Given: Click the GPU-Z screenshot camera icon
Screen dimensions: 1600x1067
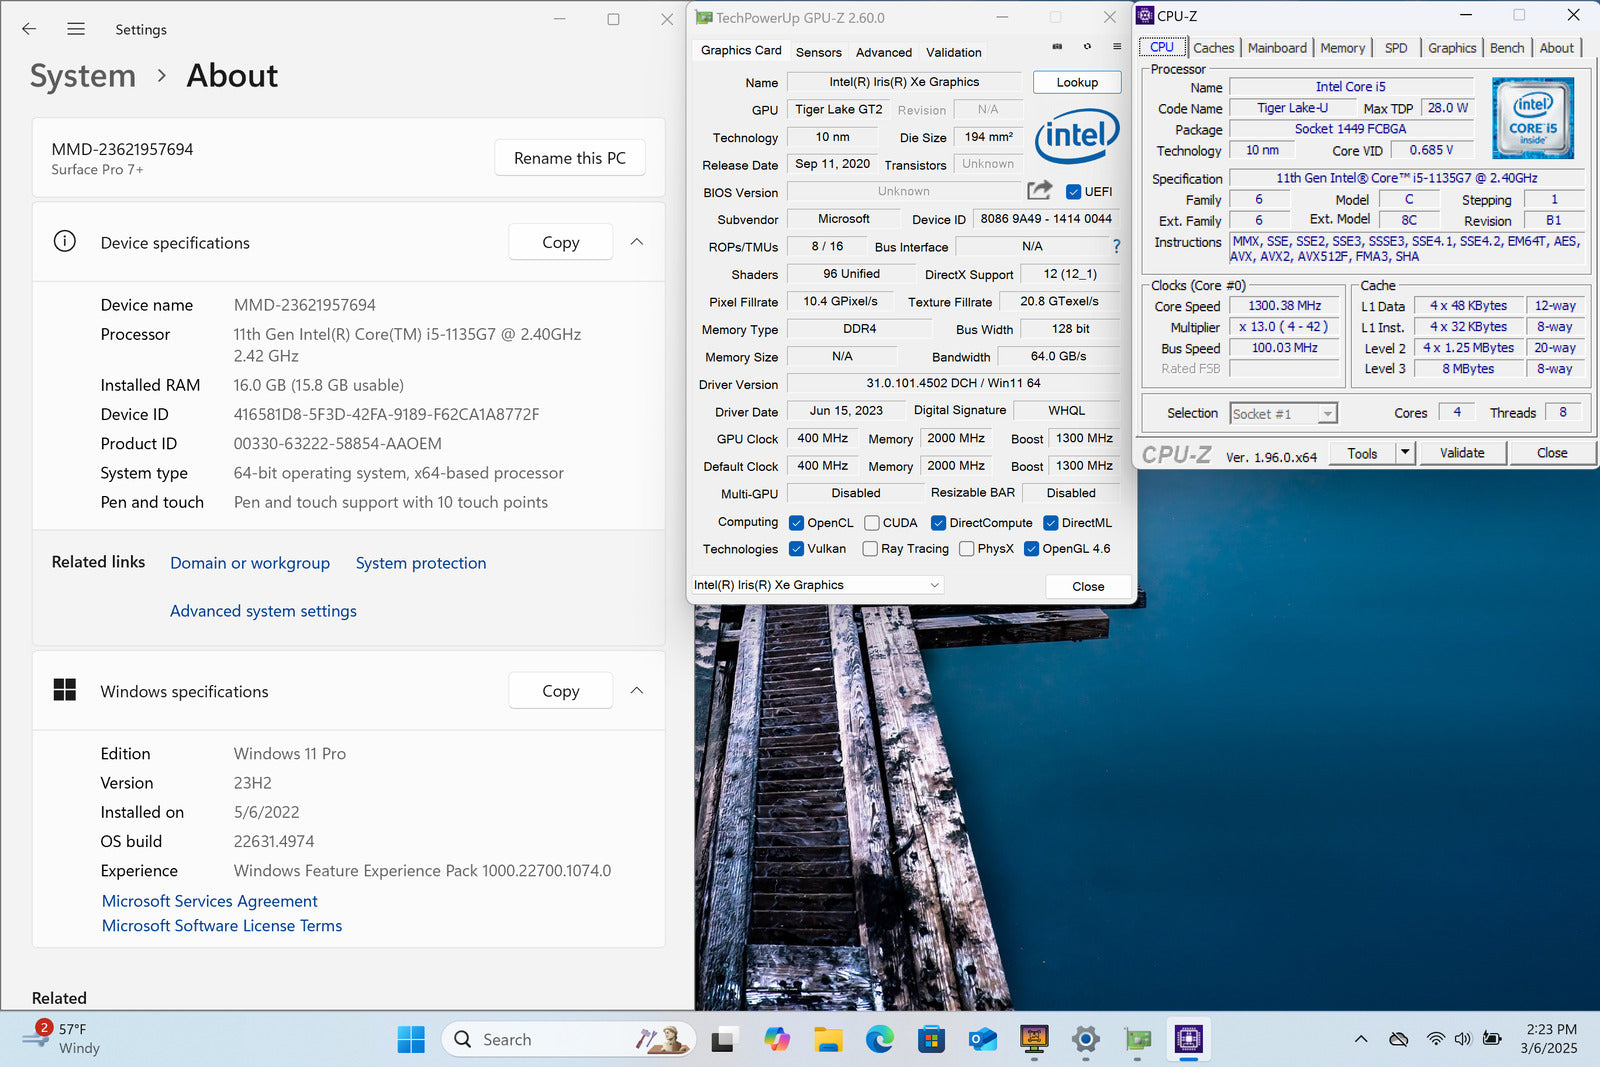Looking at the screenshot, I should pyautogui.click(x=1057, y=47).
